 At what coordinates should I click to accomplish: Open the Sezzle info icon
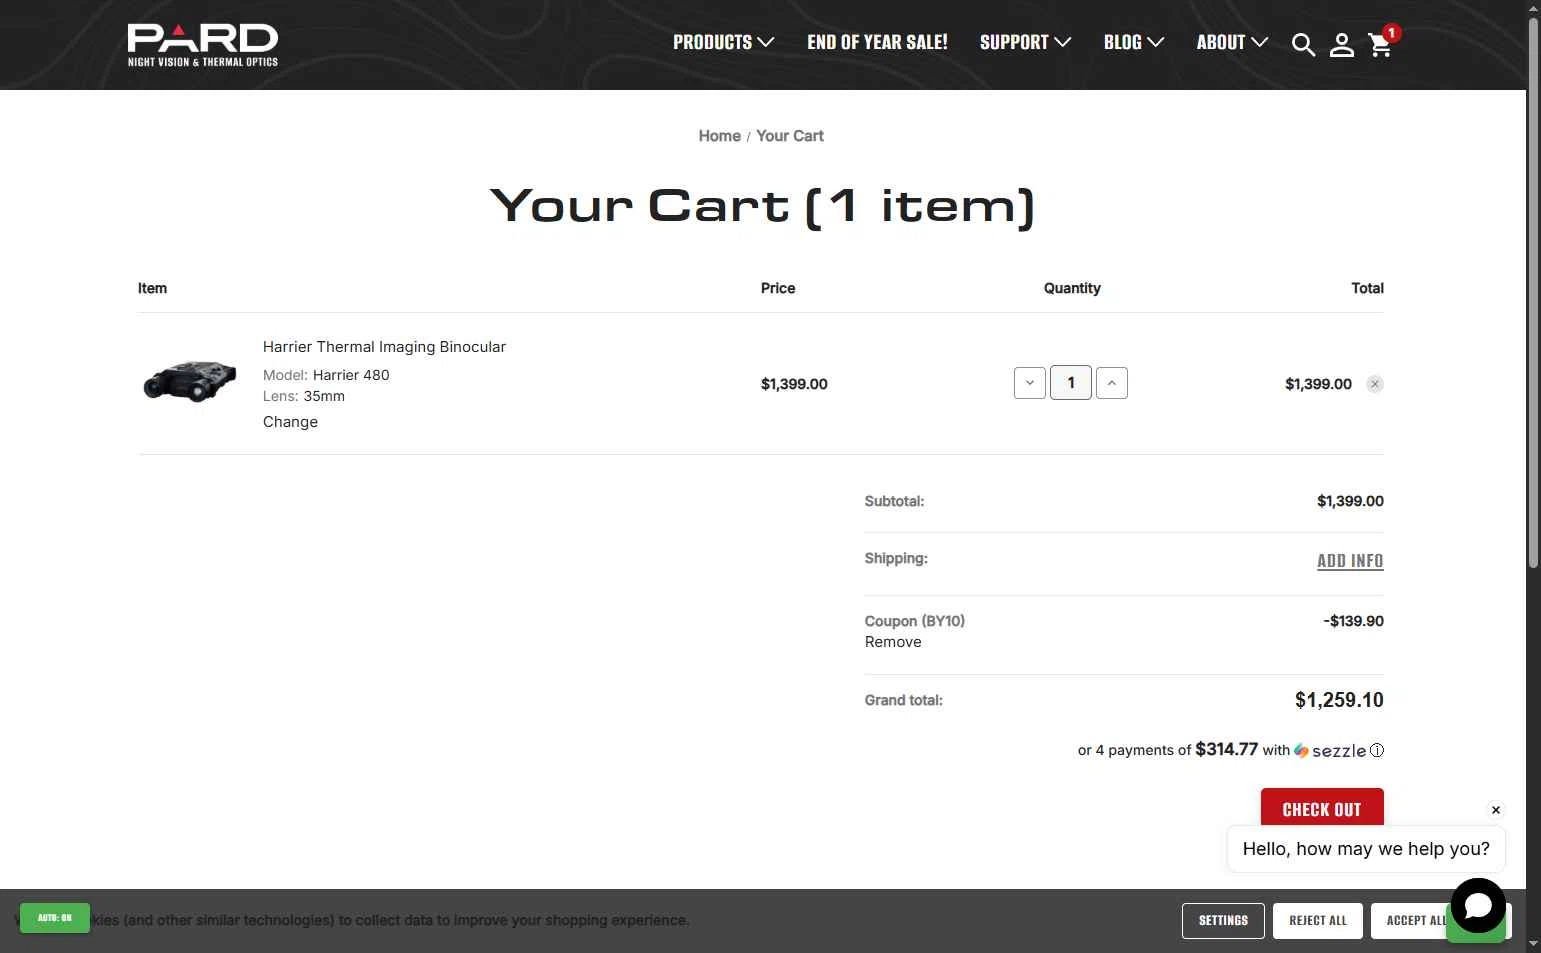tap(1377, 750)
